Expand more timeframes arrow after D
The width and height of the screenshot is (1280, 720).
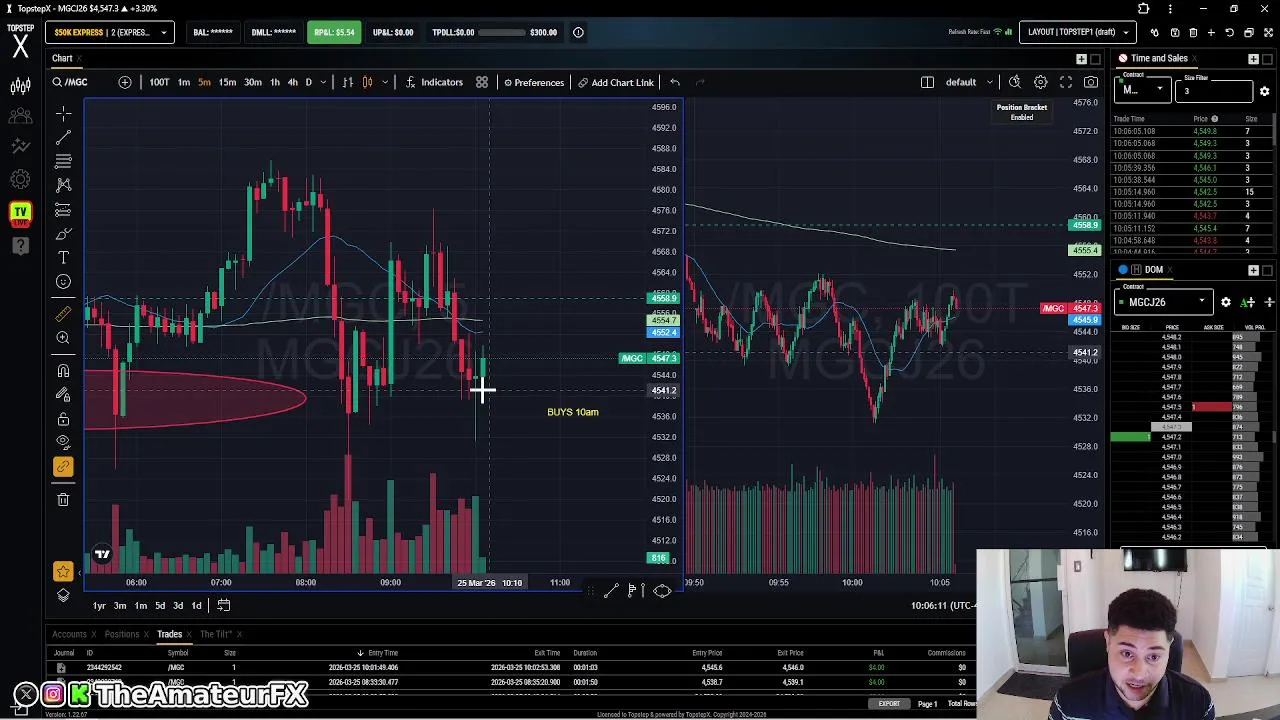(323, 82)
